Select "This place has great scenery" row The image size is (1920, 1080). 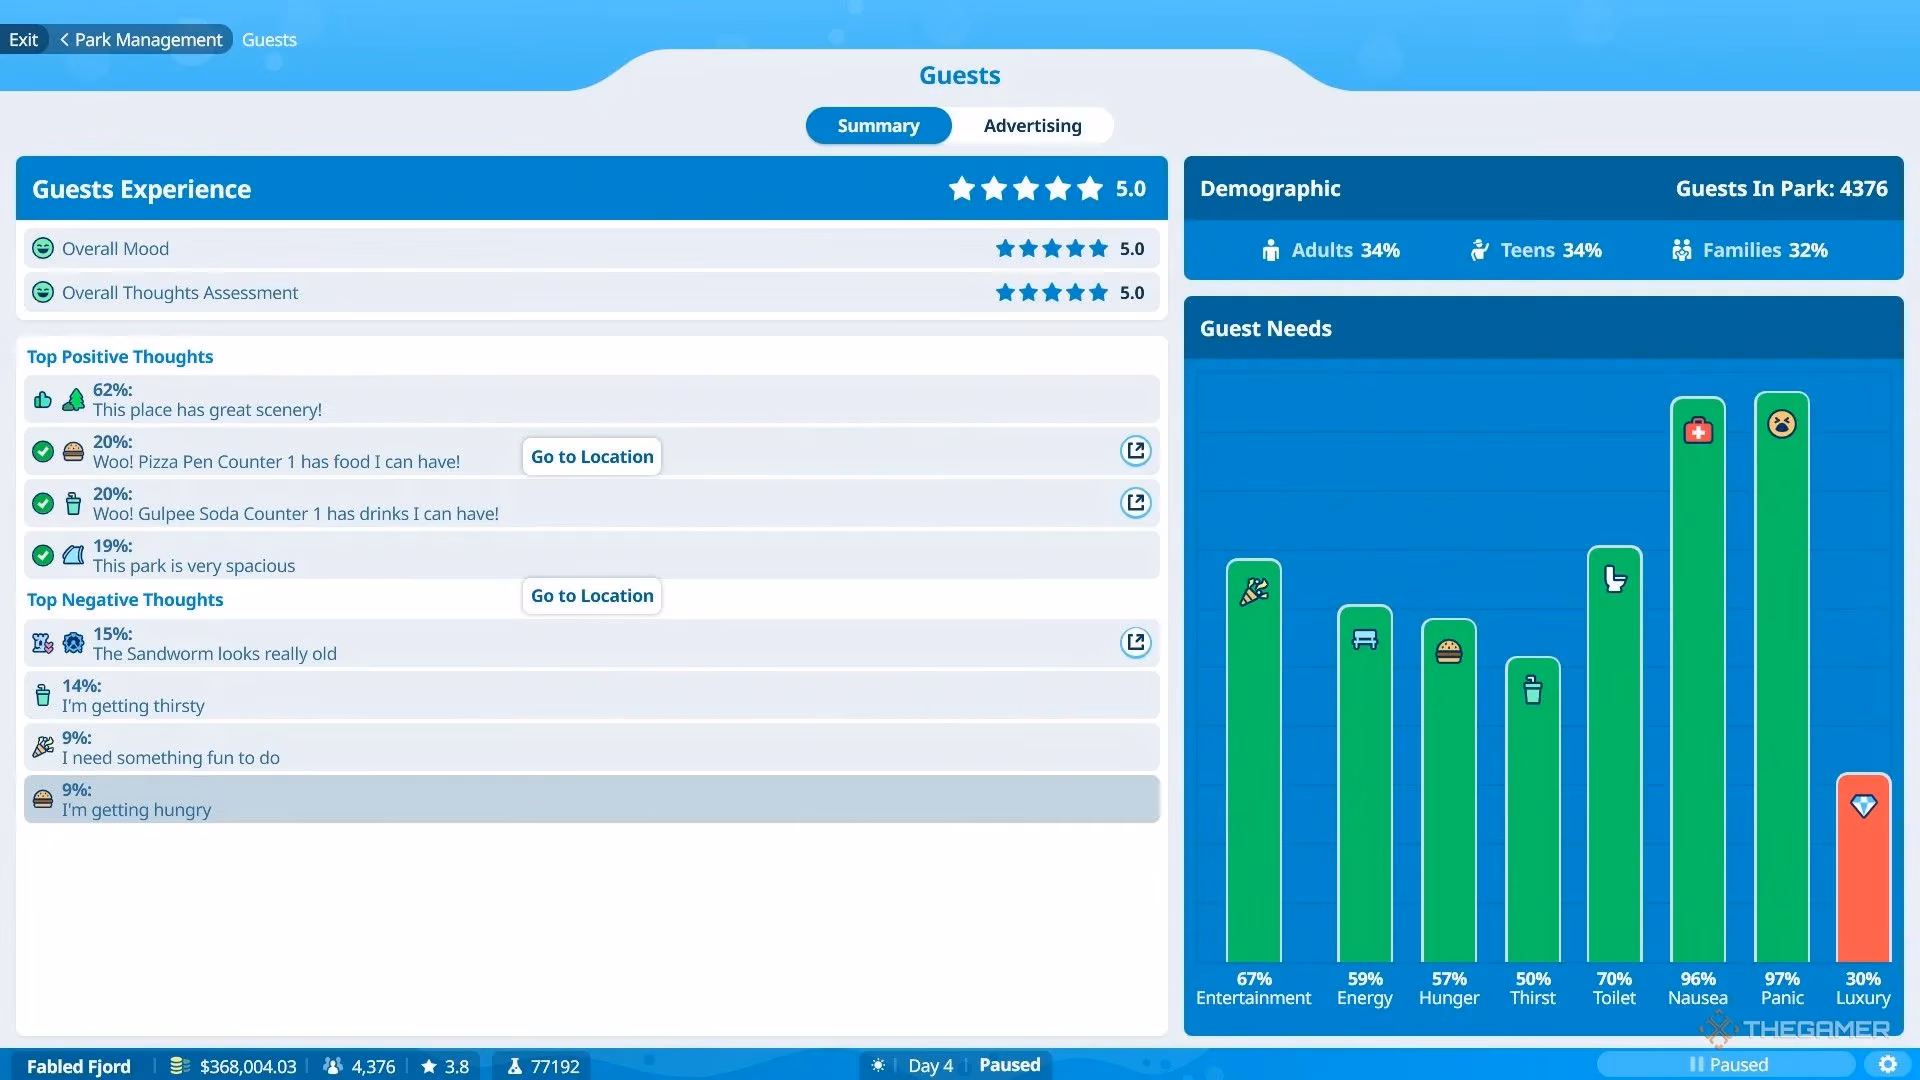tap(590, 400)
